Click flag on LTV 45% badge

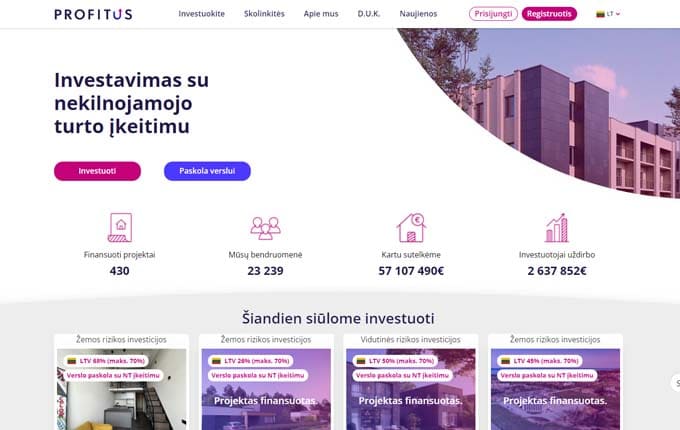(x=506, y=361)
